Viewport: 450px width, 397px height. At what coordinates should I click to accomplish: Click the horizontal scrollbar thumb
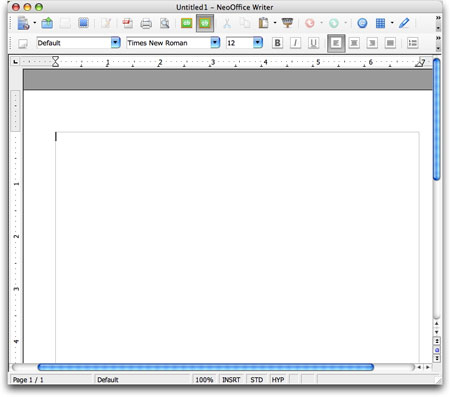point(206,367)
